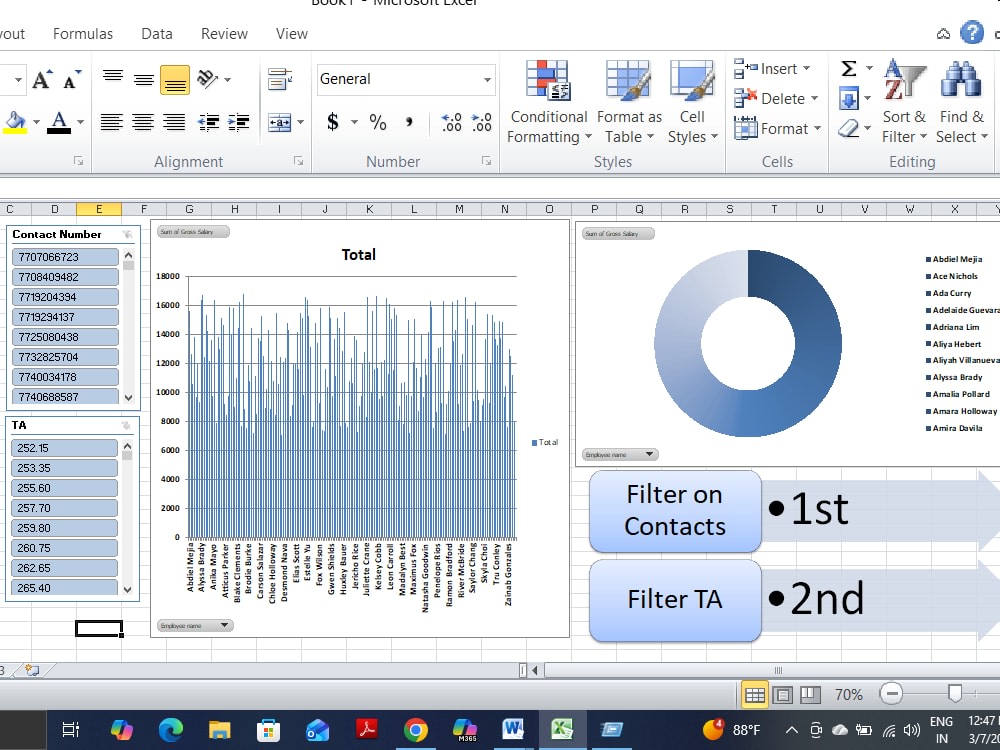Click the Shrink Font icon
Image resolution: width=1000 pixels, height=750 pixels.
[72, 80]
